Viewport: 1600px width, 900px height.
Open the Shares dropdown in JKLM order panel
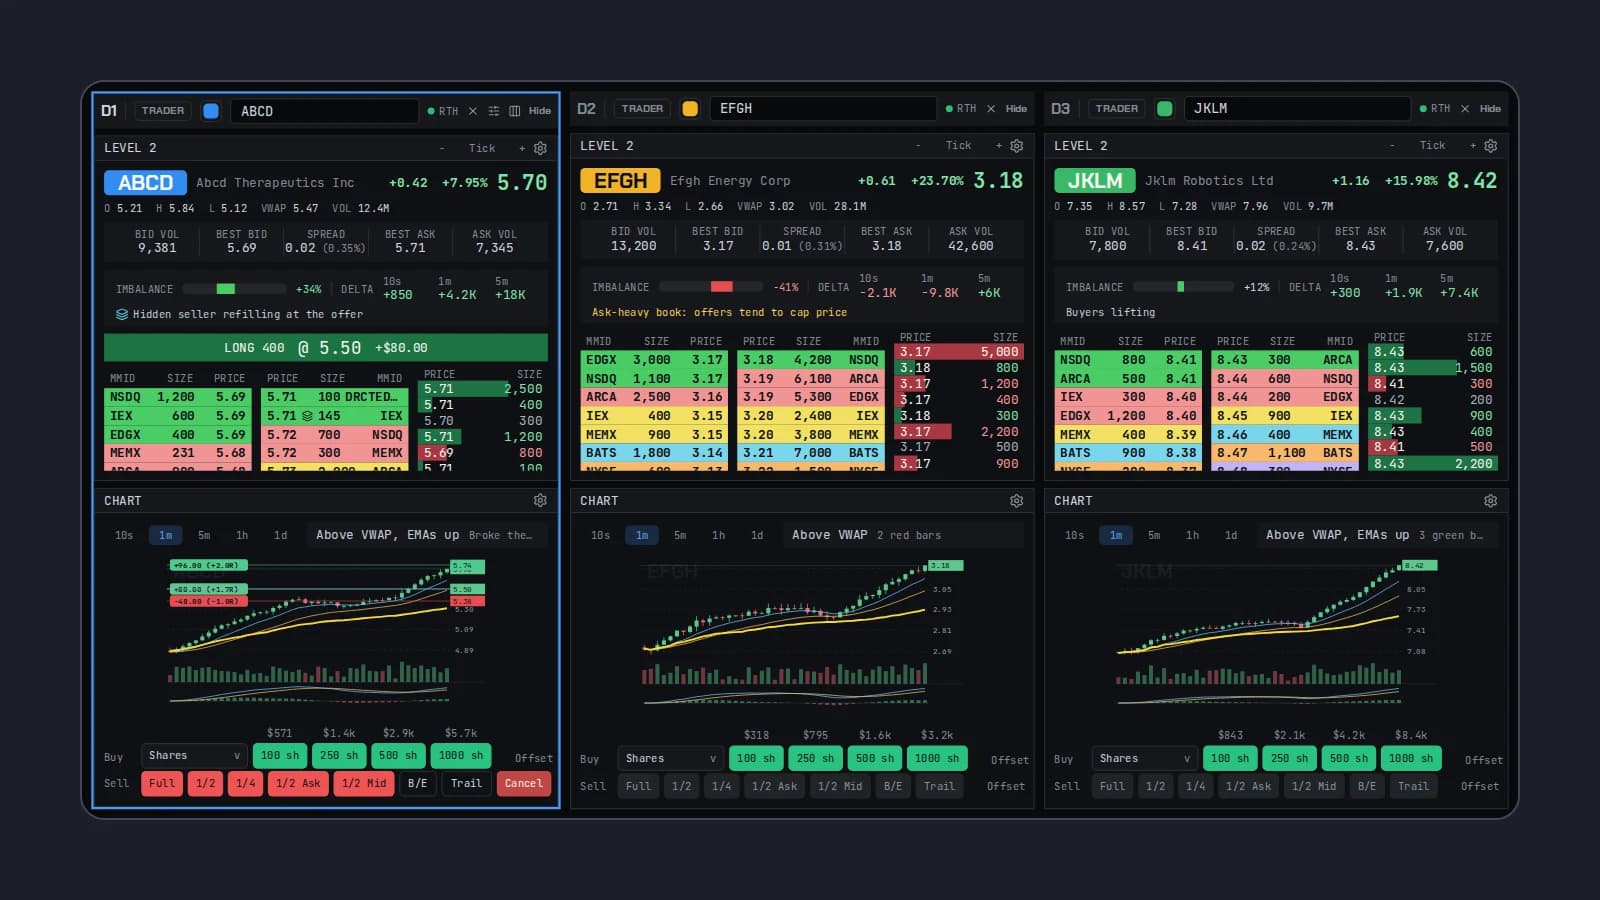tap(1144, 759)
